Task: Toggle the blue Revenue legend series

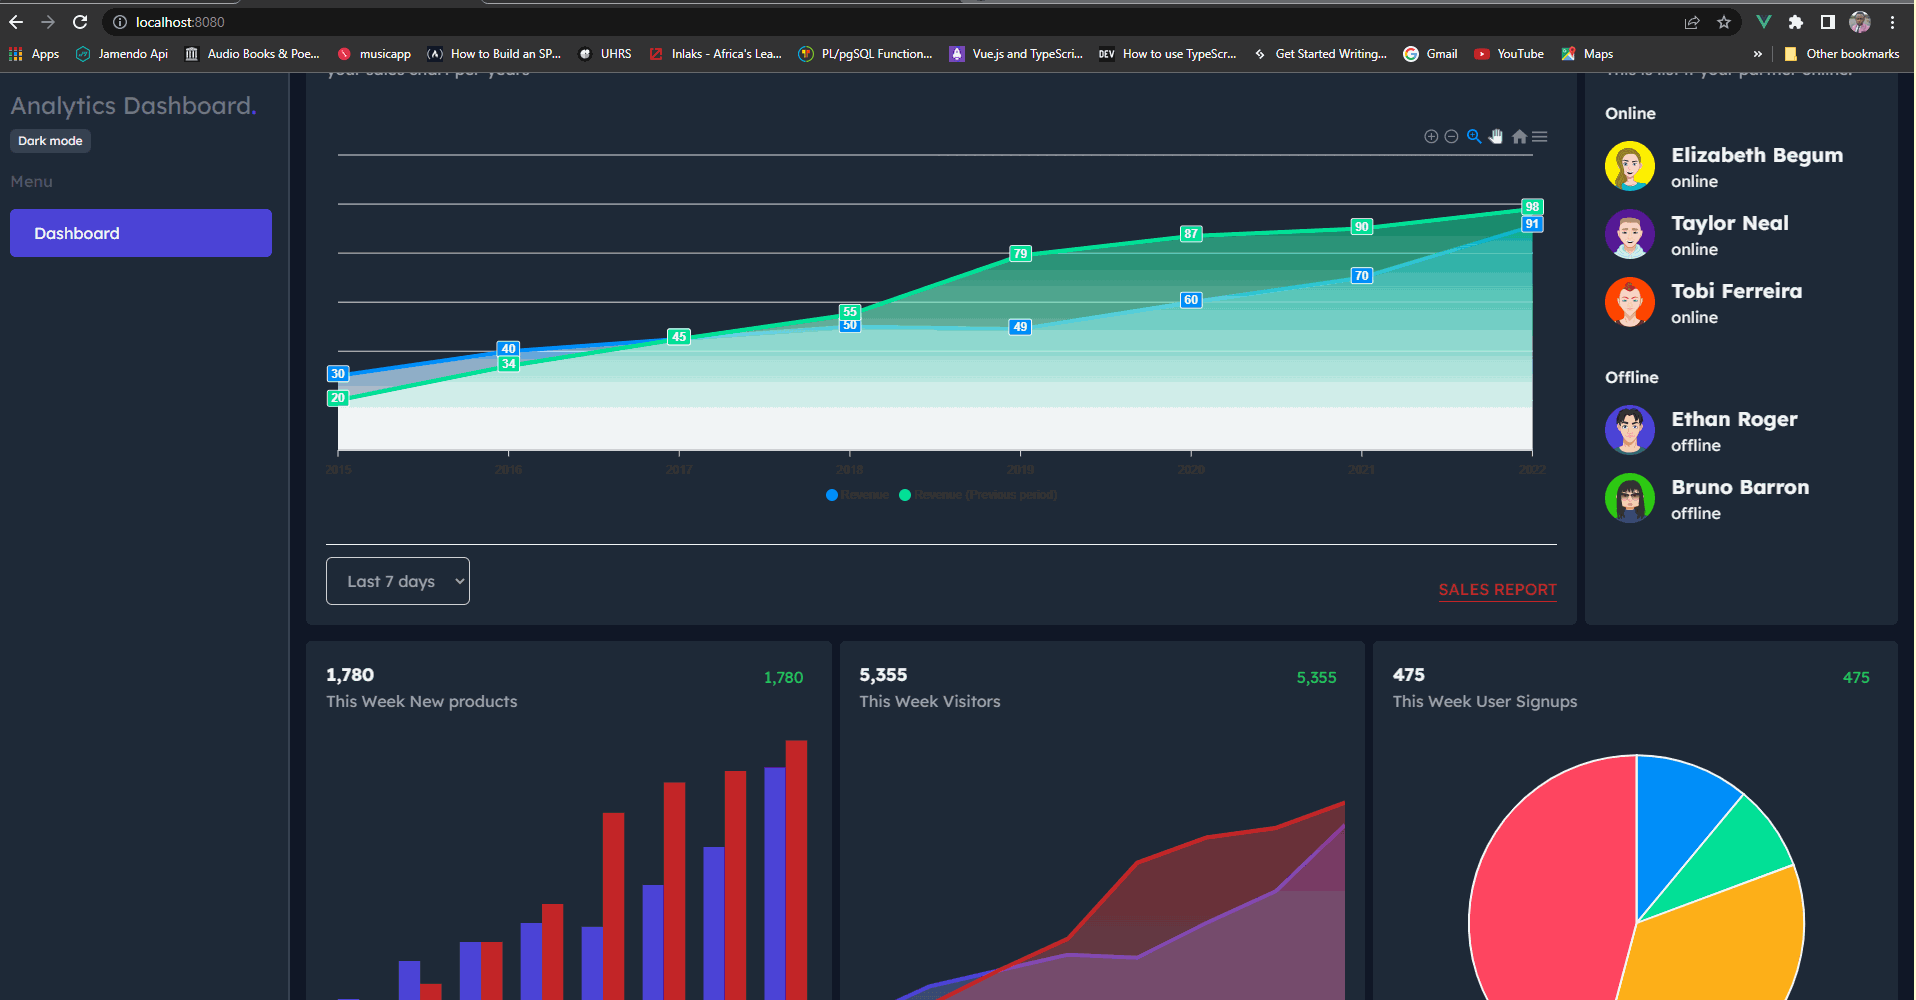Action: 857,495
